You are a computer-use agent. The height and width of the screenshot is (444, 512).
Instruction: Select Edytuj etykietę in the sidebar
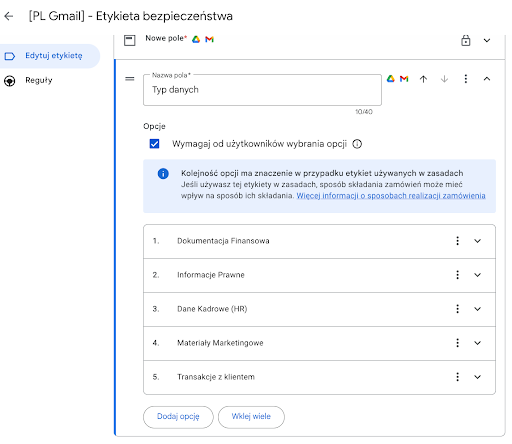[50, 56]
